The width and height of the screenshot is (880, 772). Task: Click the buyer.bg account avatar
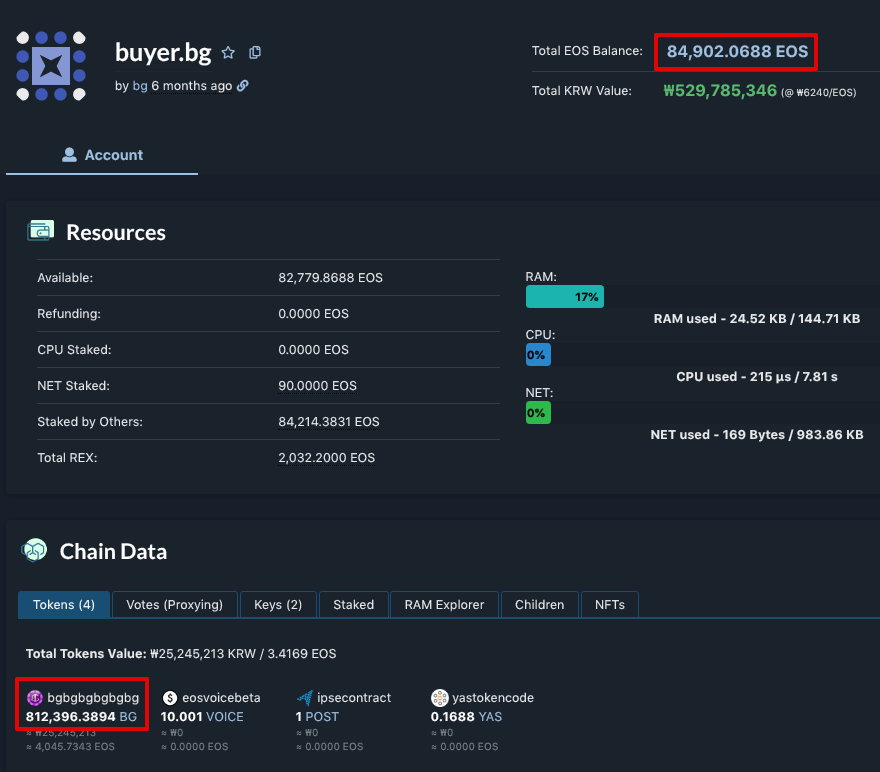point(51,66)
